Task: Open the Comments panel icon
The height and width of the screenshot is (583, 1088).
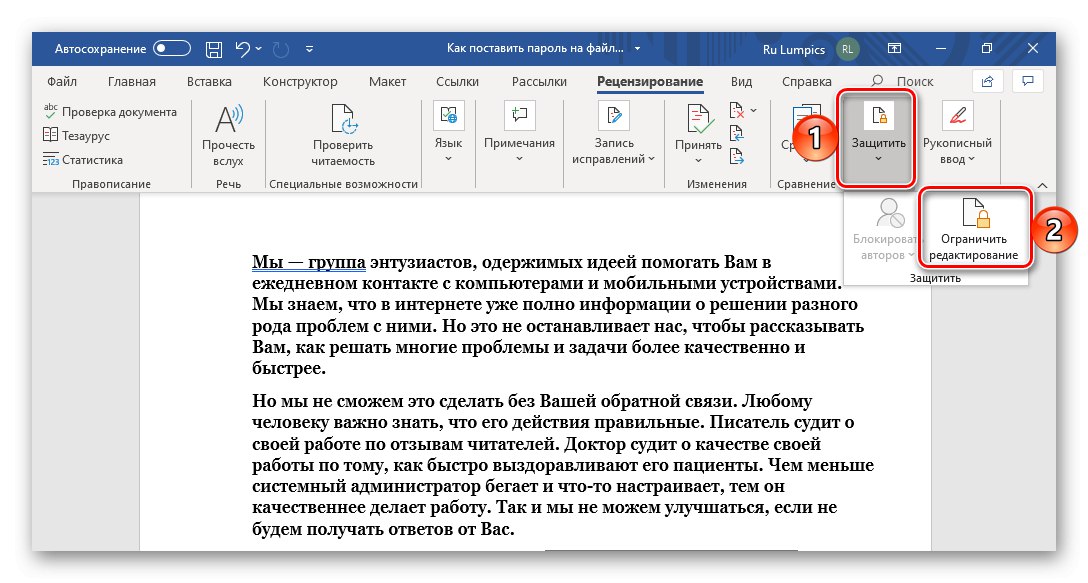Action: [1028, 81]
